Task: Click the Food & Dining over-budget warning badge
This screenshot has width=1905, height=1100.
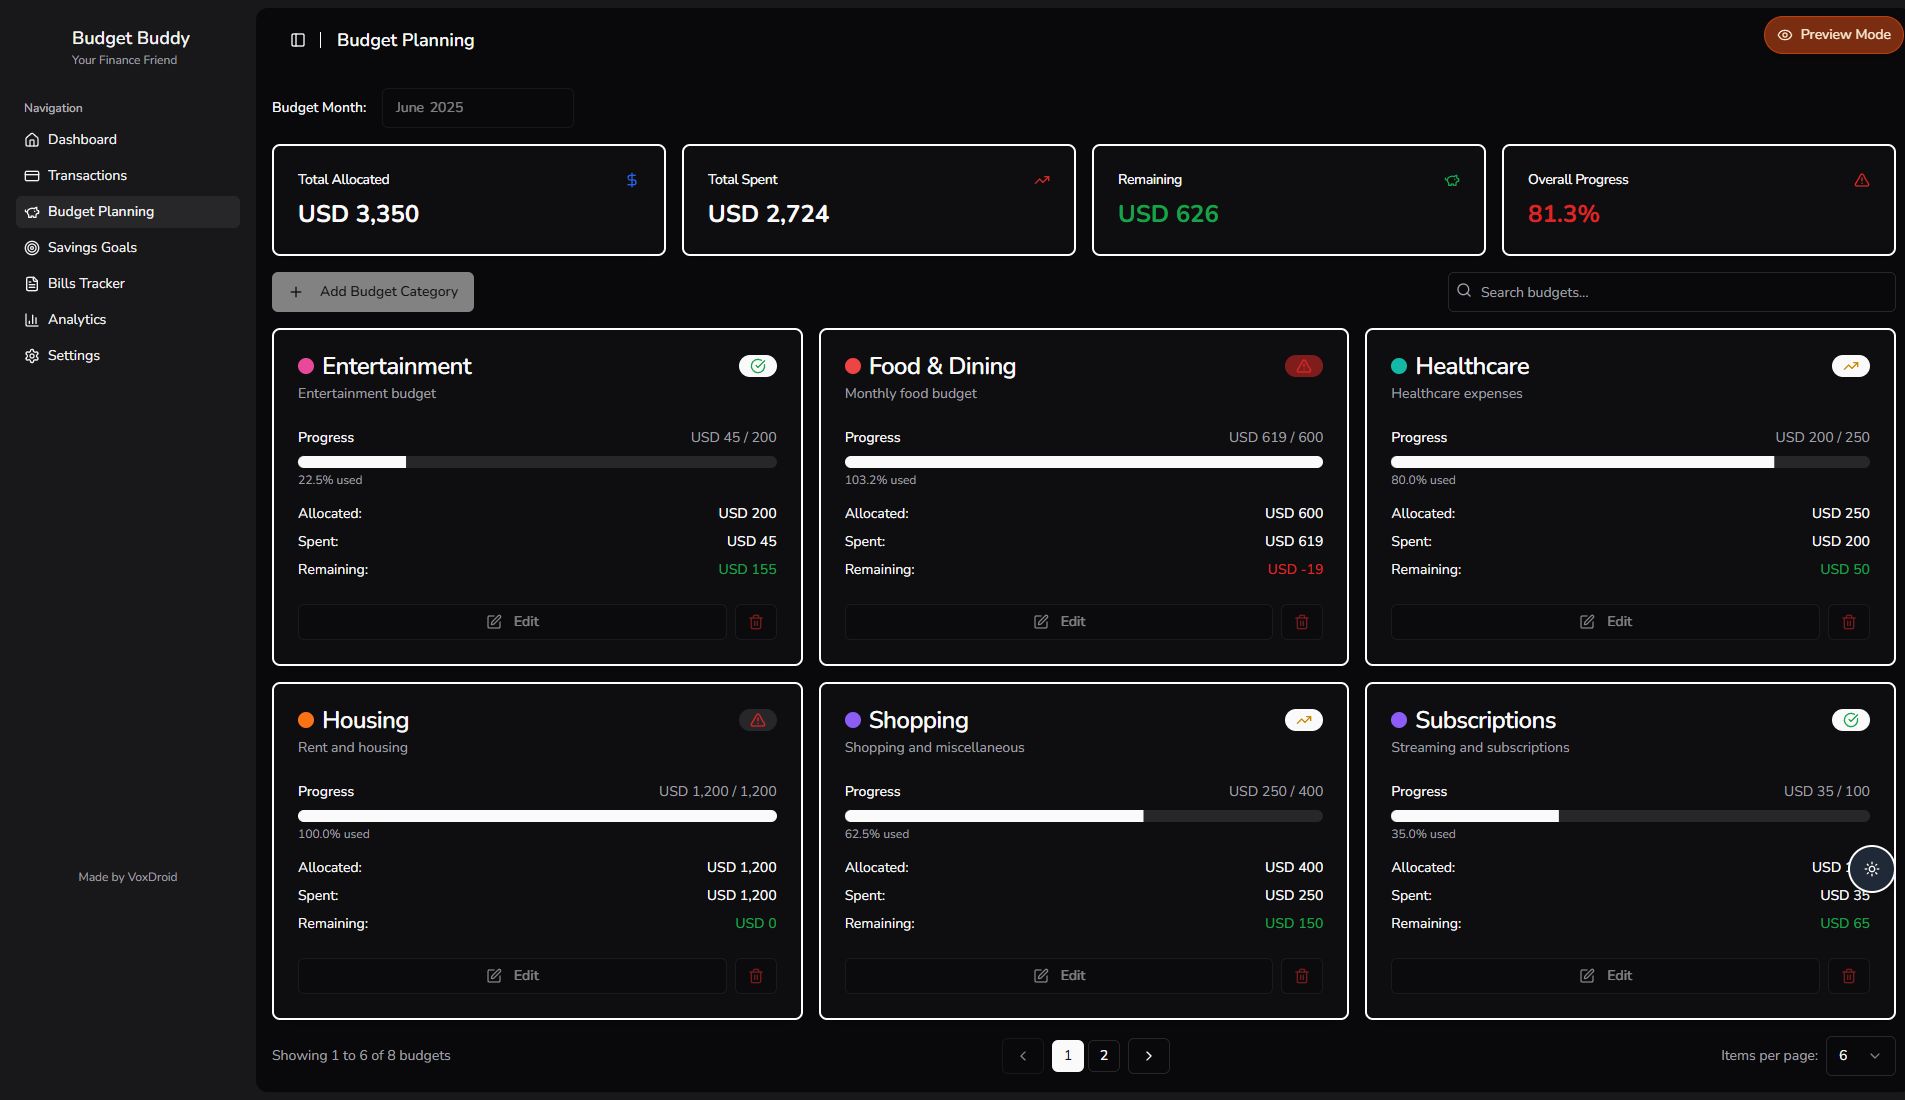Action: click(x=1303, y=366)
